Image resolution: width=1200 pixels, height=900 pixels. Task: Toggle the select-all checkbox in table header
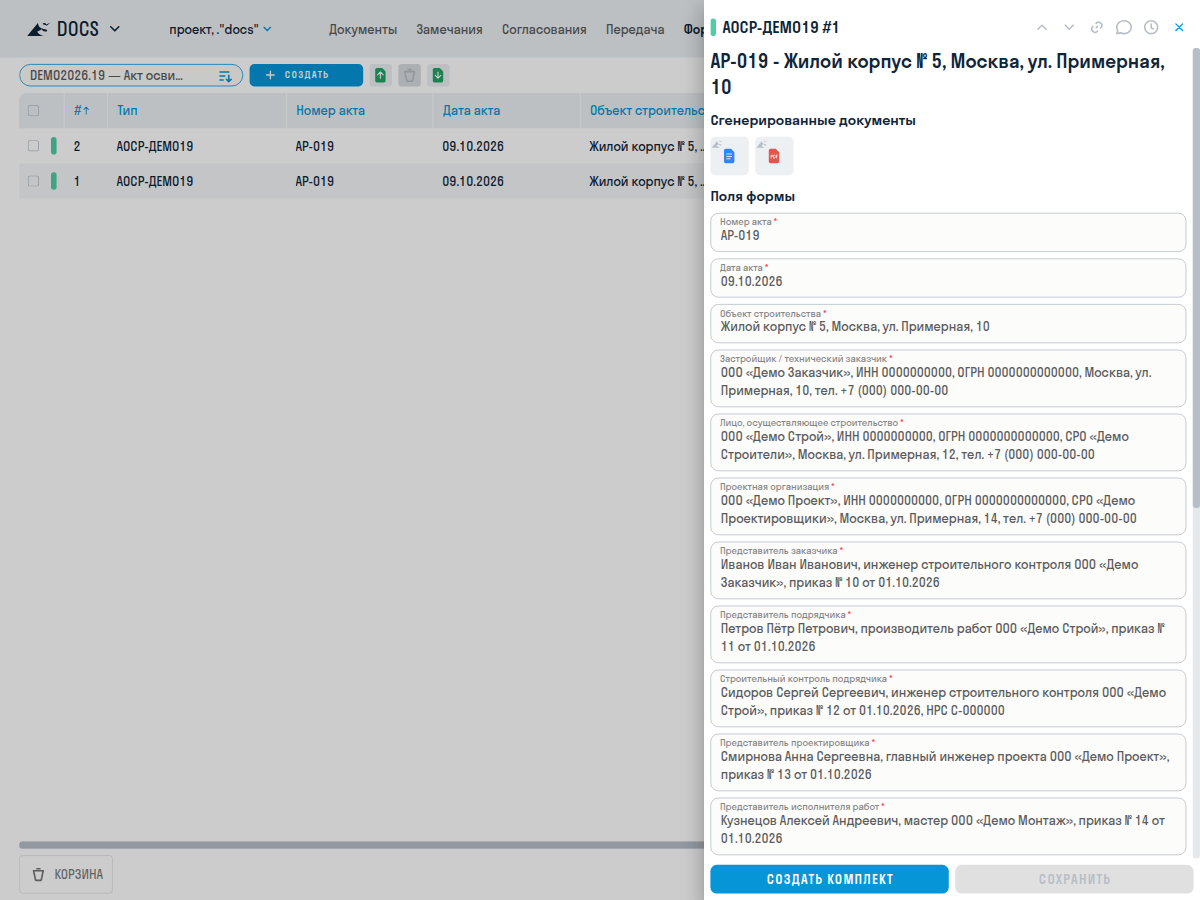34,110
